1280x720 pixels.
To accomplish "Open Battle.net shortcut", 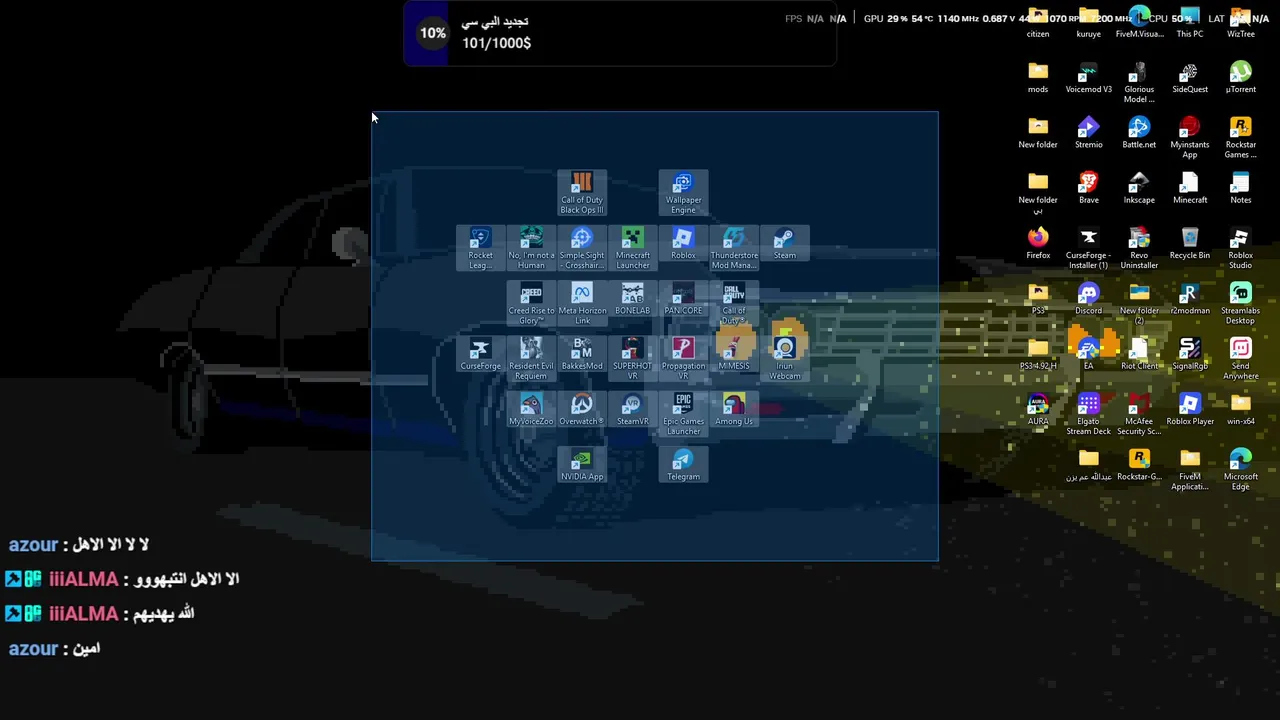I will (x=1139, y=132).
